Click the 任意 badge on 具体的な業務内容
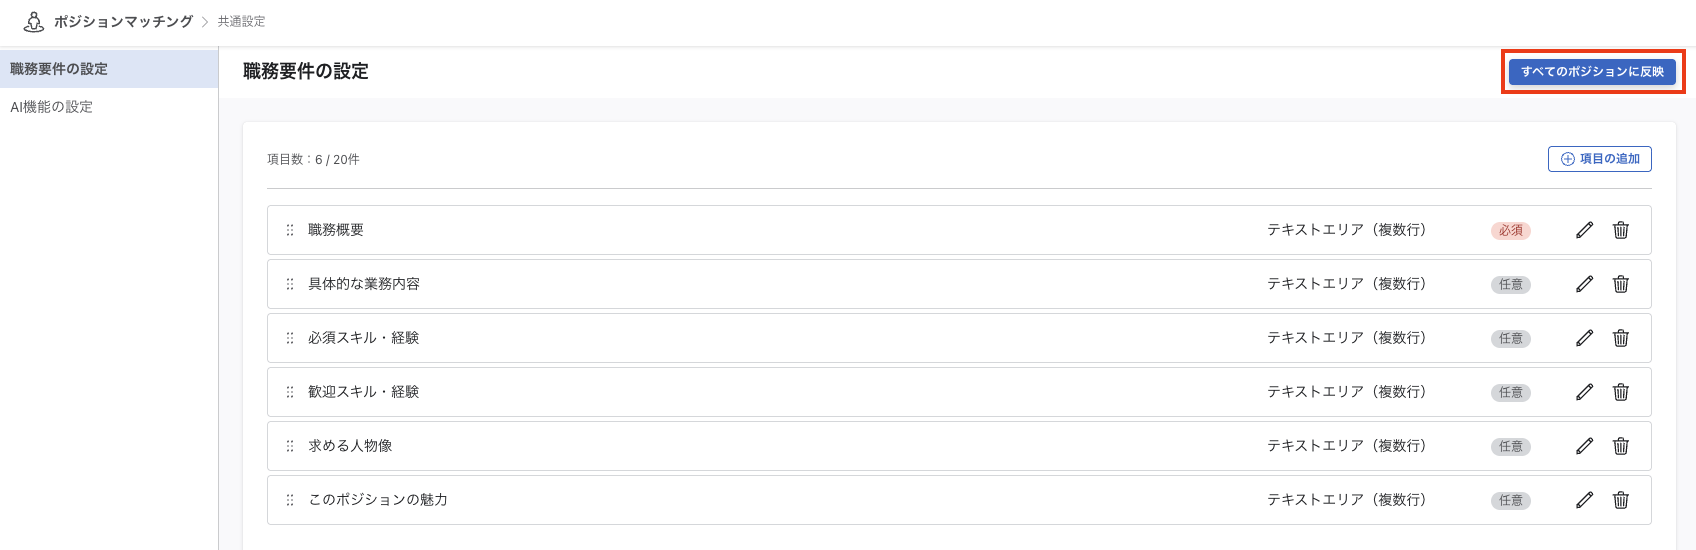Viewport: 1696px width, 550px height. click(x=1511, y=285)
